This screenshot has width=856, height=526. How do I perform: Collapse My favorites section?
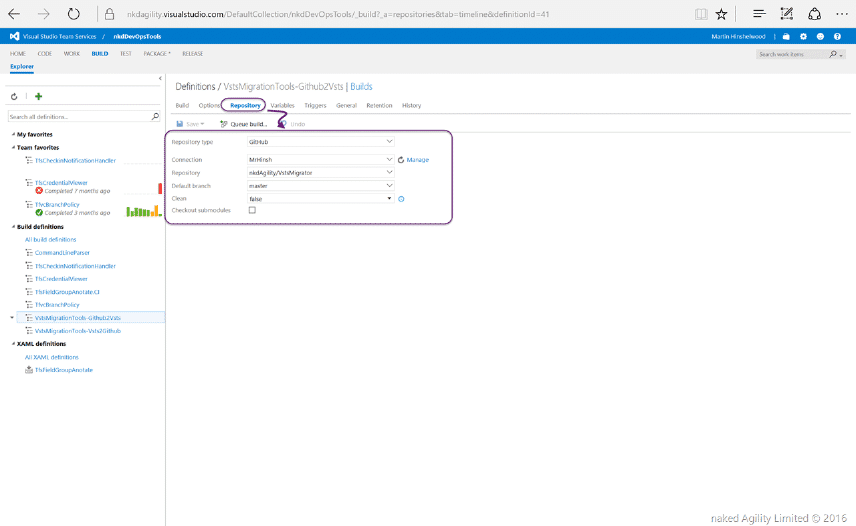[13, 134]
